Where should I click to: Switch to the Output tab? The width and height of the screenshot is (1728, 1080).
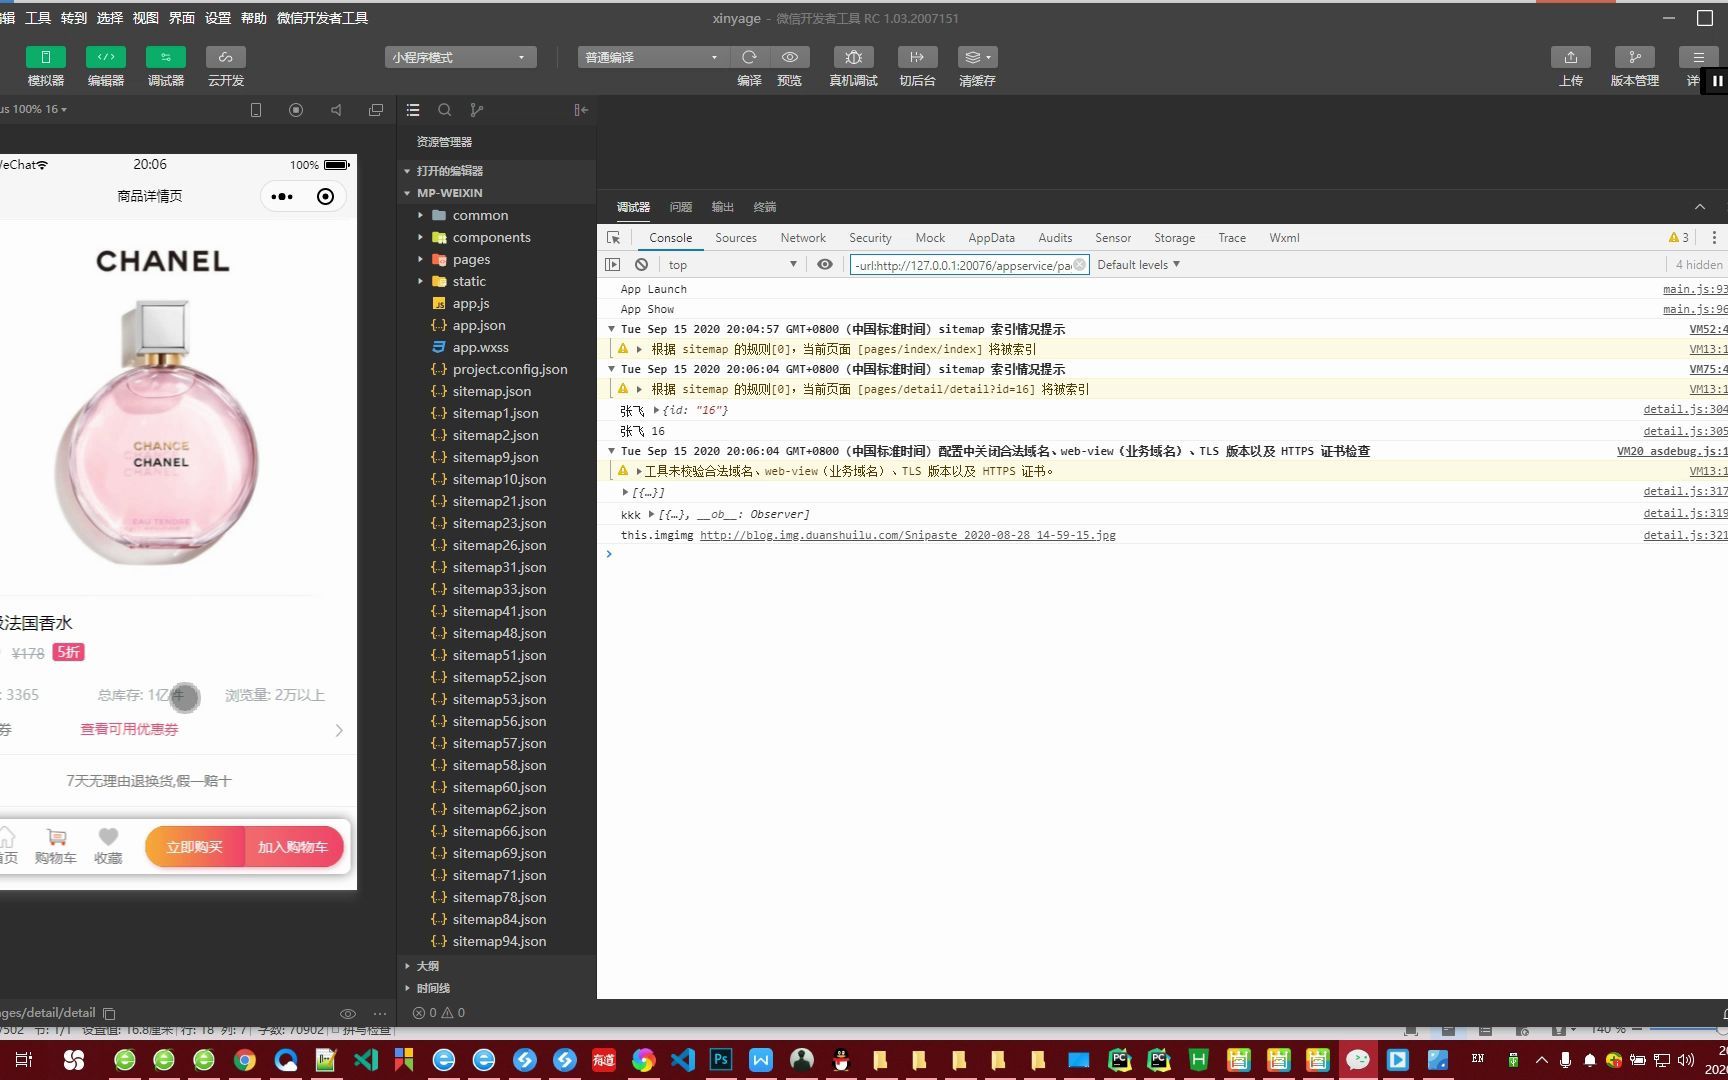click(x=722, y=207)
